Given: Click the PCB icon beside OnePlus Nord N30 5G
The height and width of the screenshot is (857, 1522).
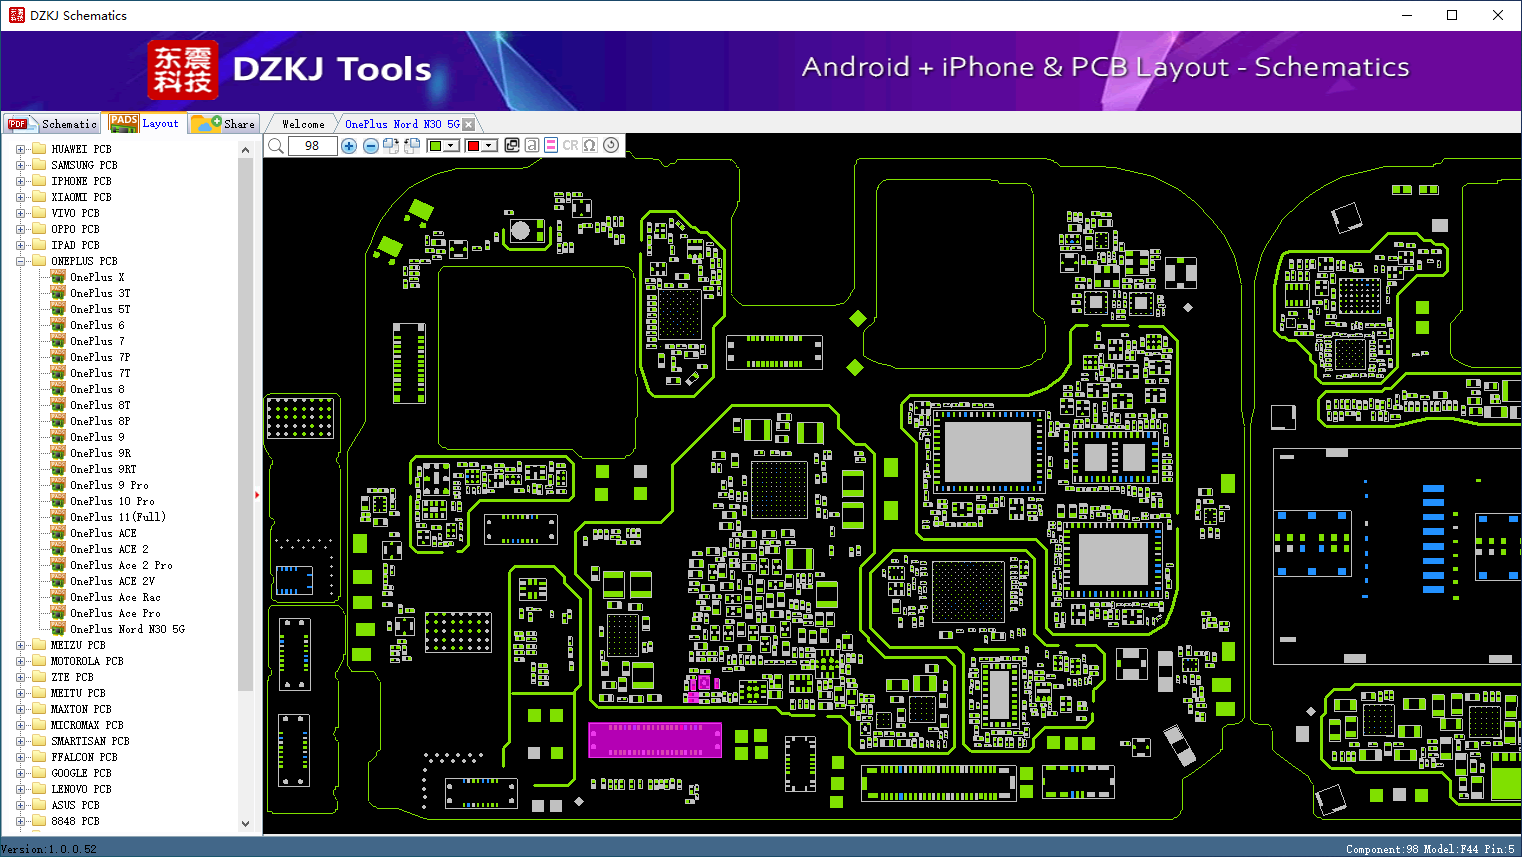Looking at the screenshot, I should coord(58,629).
